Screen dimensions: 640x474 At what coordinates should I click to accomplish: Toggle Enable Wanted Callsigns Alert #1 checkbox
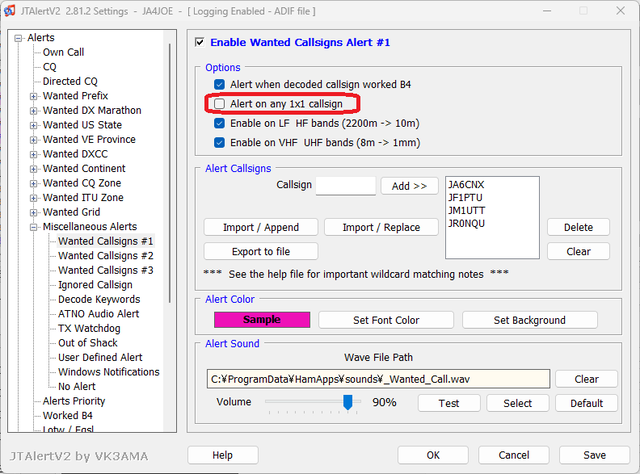pyautogui.click(x=200, y=42)
